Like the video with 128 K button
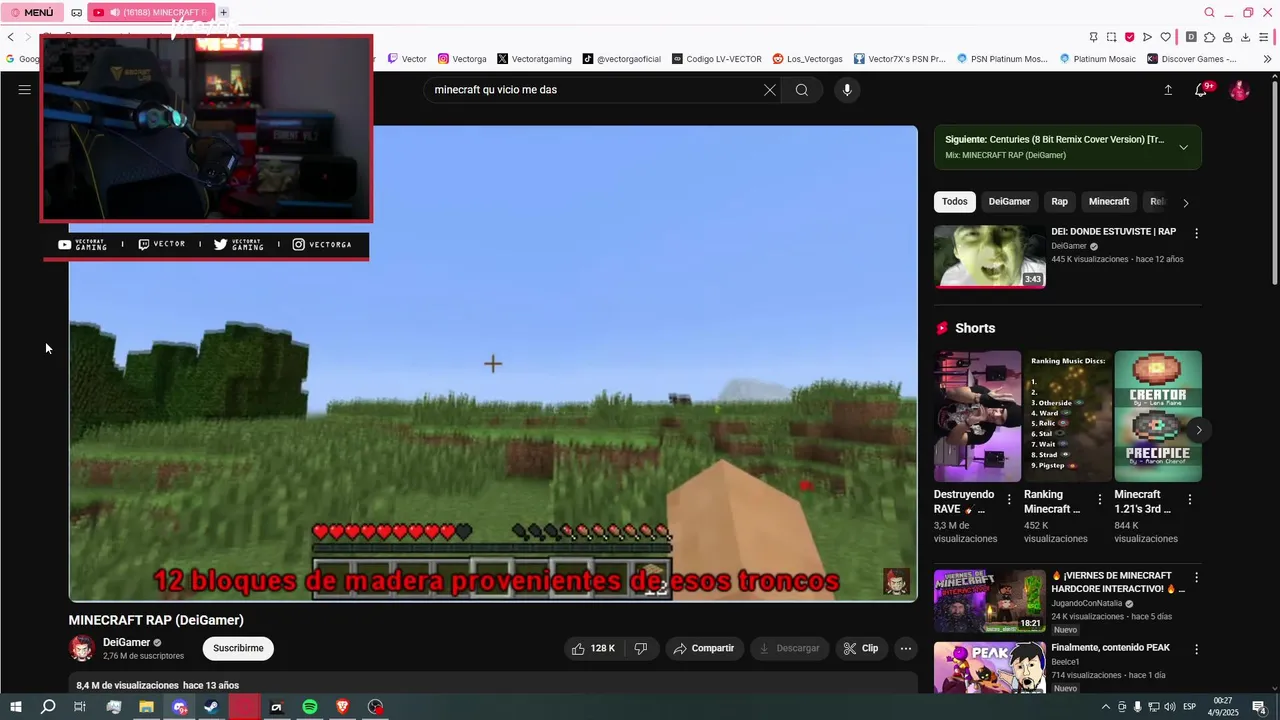This screenshot has height=720, width=1280. coord(594,648)
